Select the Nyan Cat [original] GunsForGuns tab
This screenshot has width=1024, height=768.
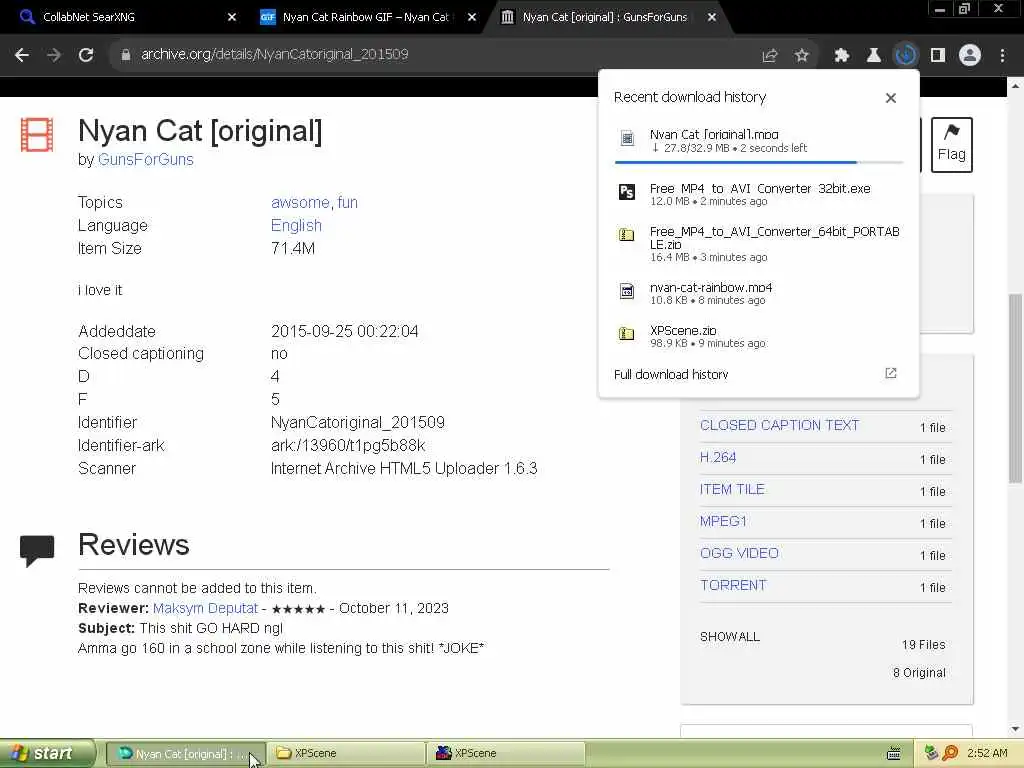(605, 18)
